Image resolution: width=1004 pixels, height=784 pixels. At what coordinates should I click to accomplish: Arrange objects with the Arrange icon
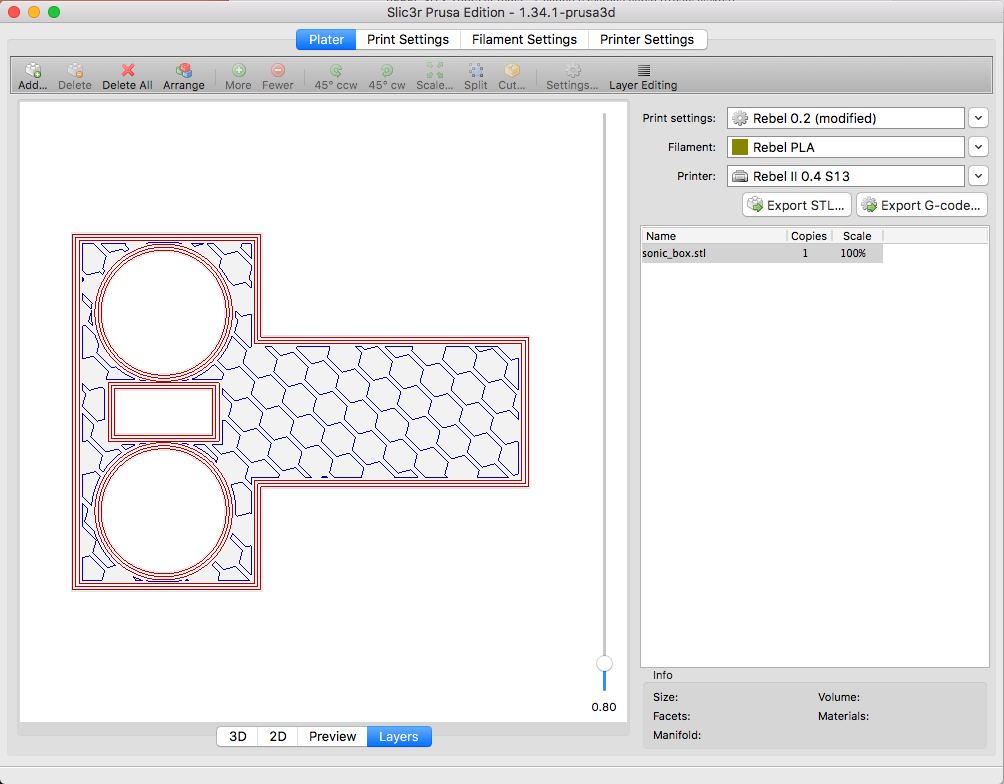coord(183,71)
